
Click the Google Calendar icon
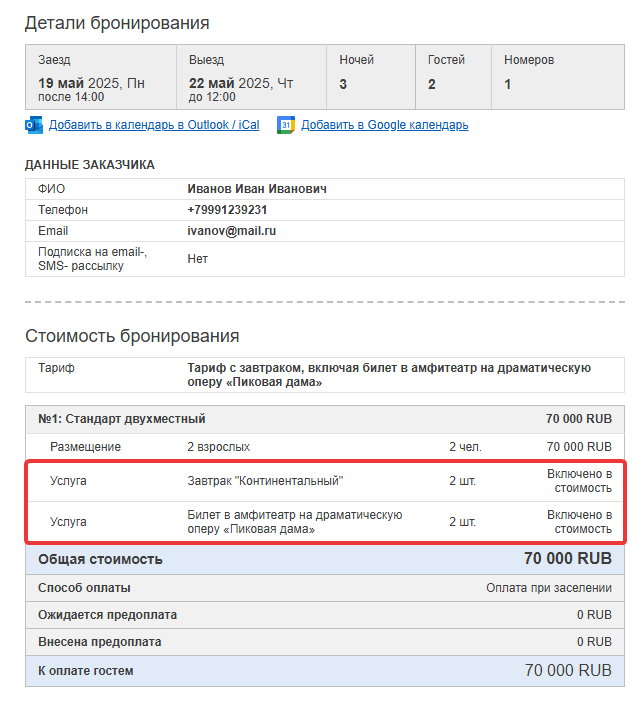[286, 125]
